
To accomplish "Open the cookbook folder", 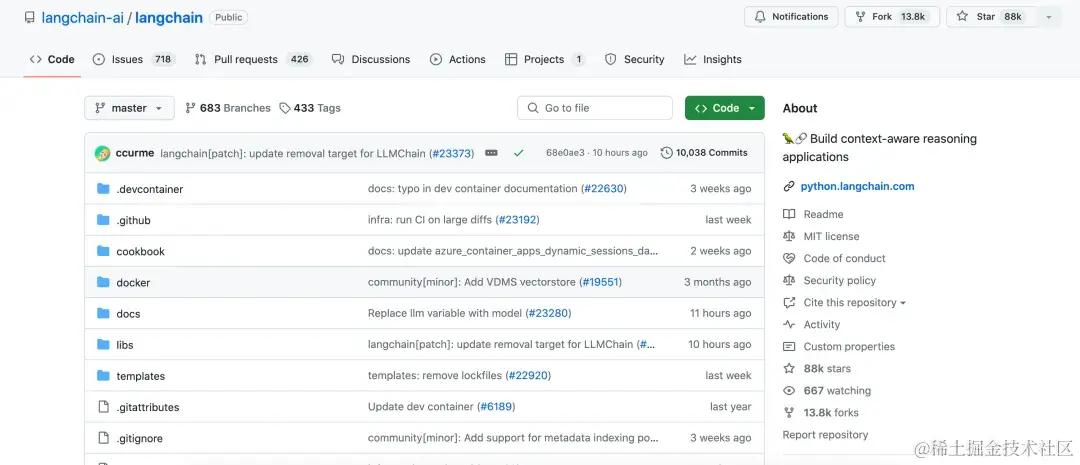I will 141,251.
